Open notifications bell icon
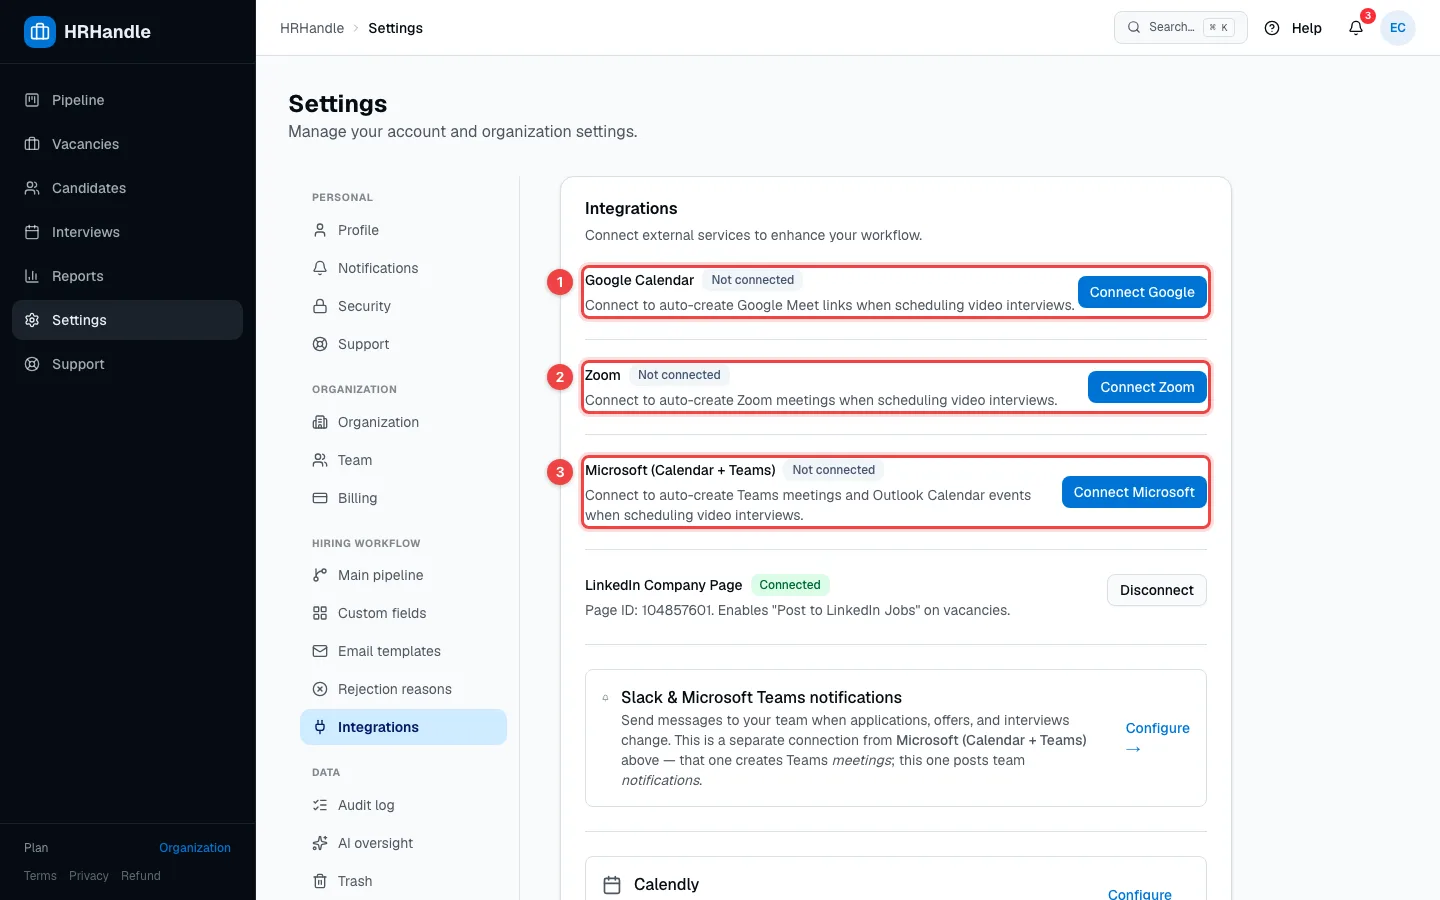 (x=1356, y=28)
